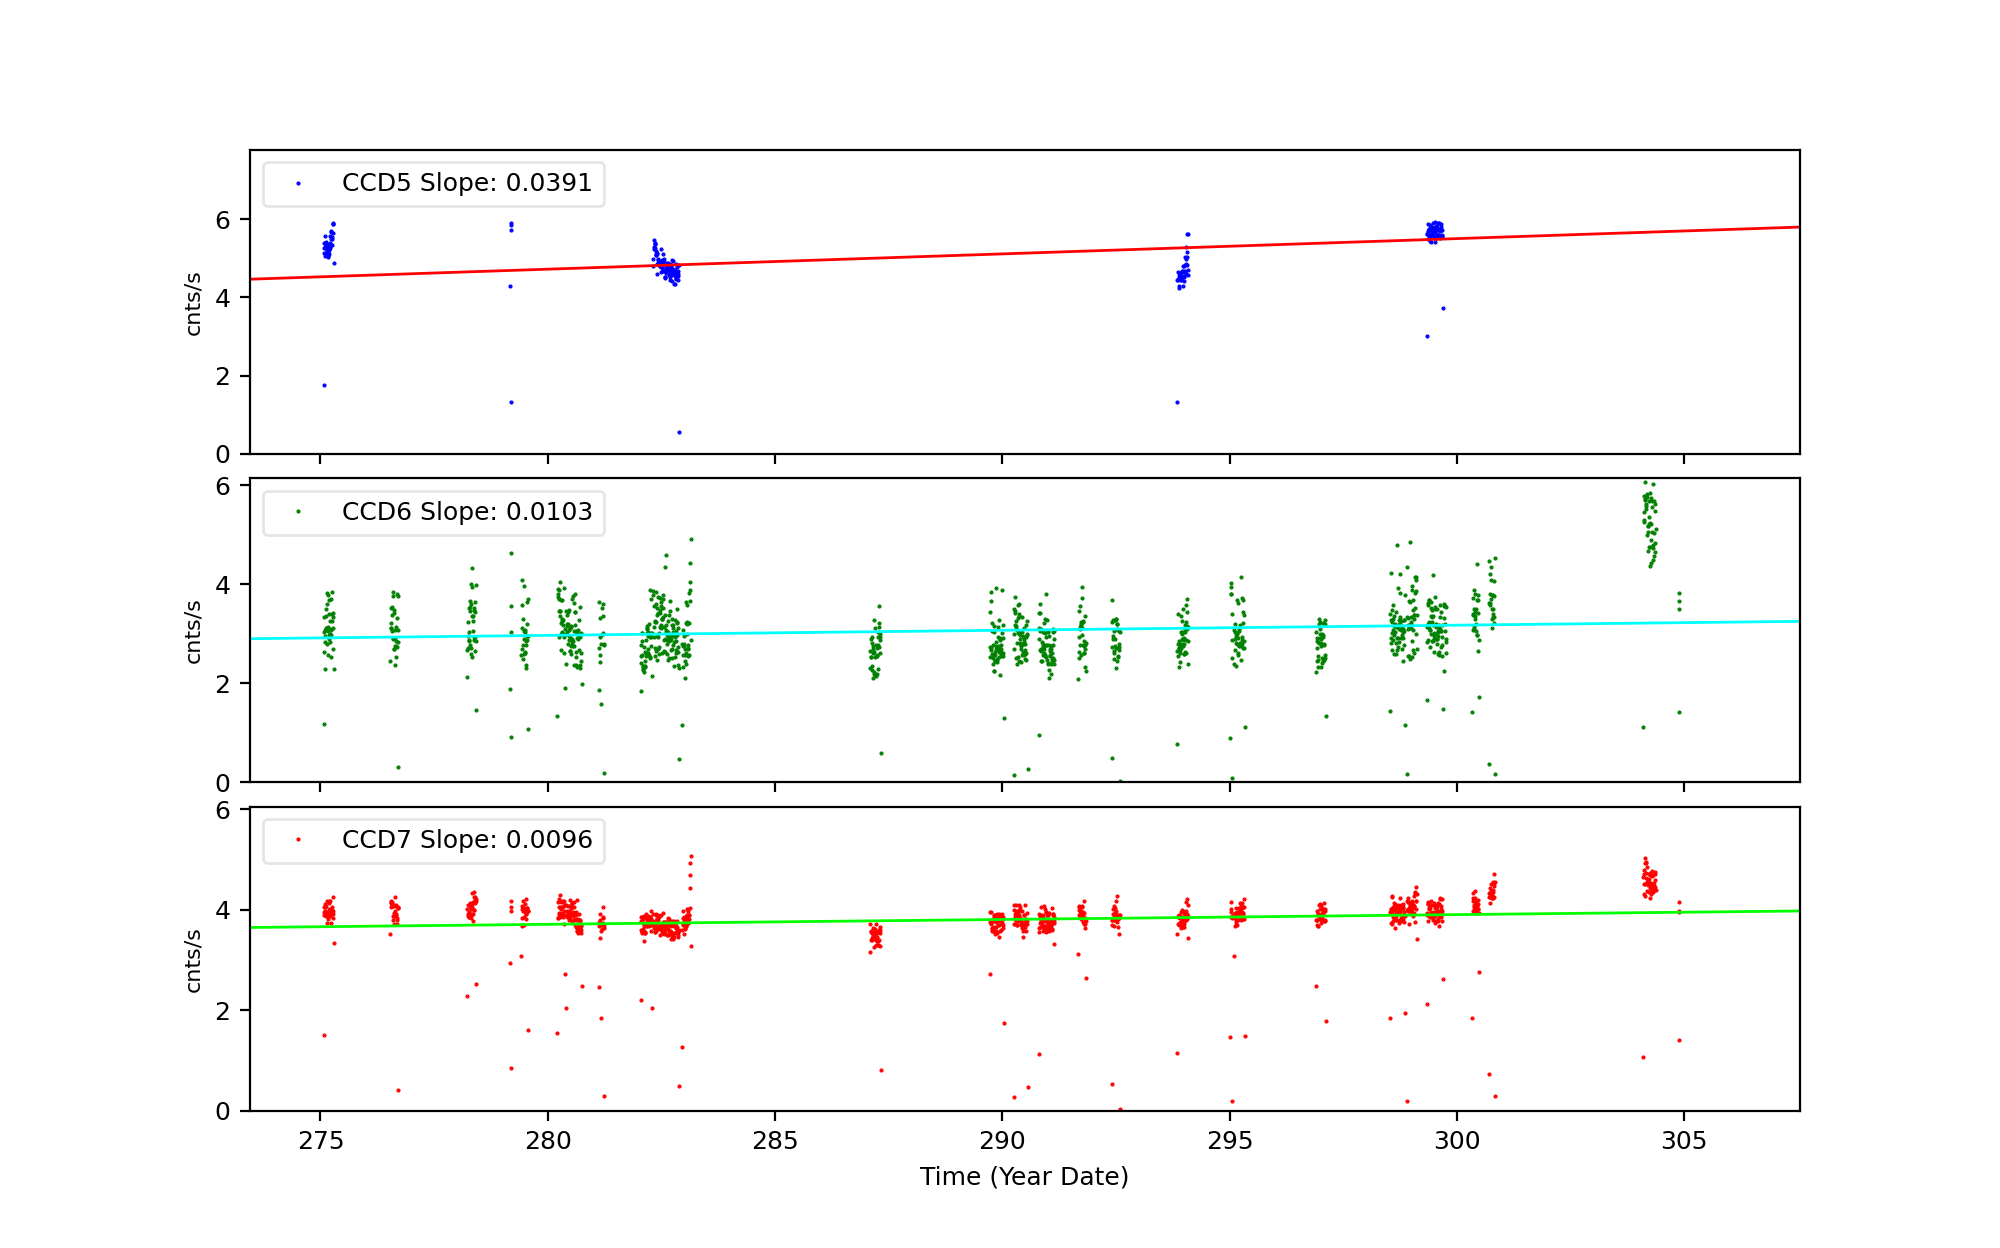Viewport: 2000px width, 1248px height.
Task: Click the green CCD6 legend marker dot
Action: click(298, 512)
